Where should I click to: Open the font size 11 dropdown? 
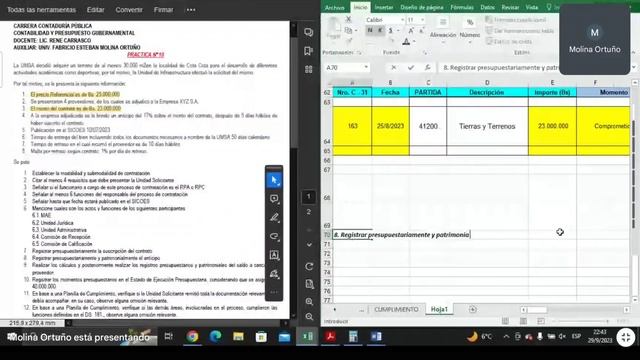tap(422, 20)
